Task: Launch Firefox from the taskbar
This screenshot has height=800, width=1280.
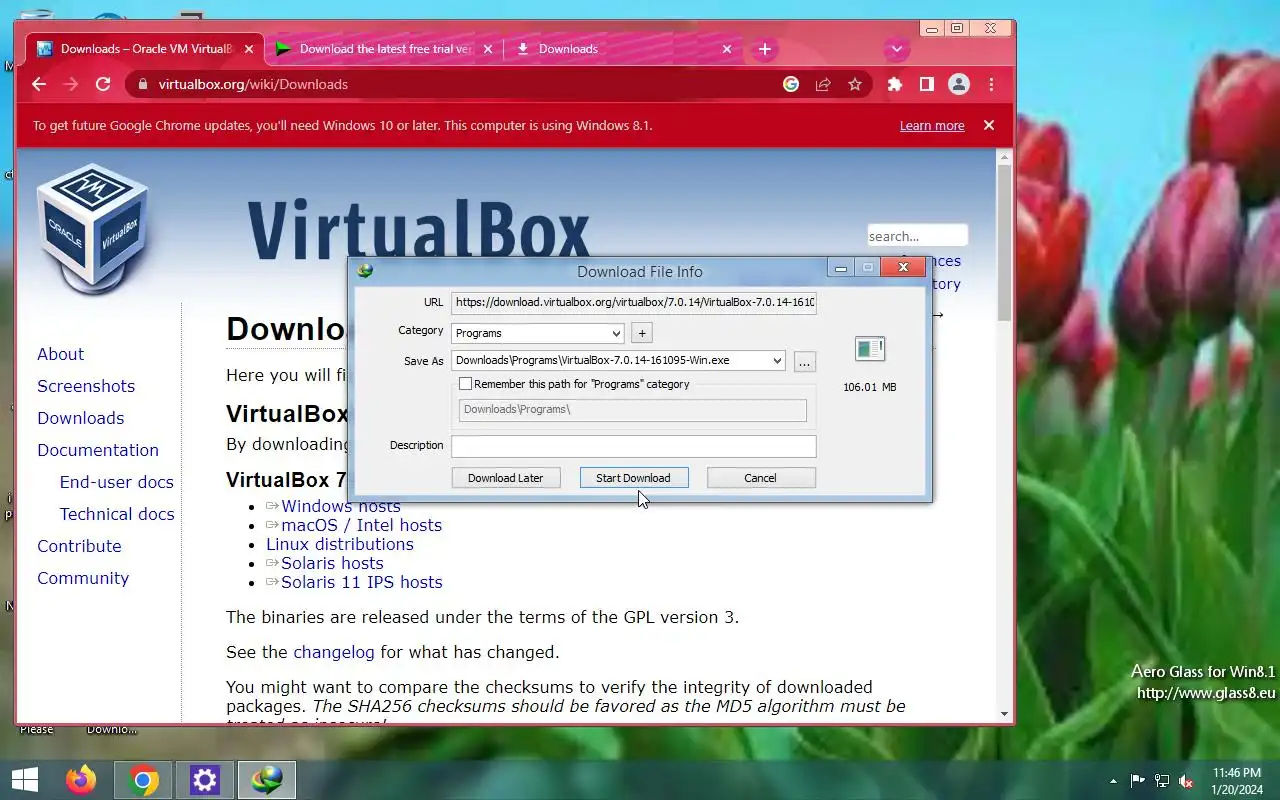Action: click(x=81, y=780)
